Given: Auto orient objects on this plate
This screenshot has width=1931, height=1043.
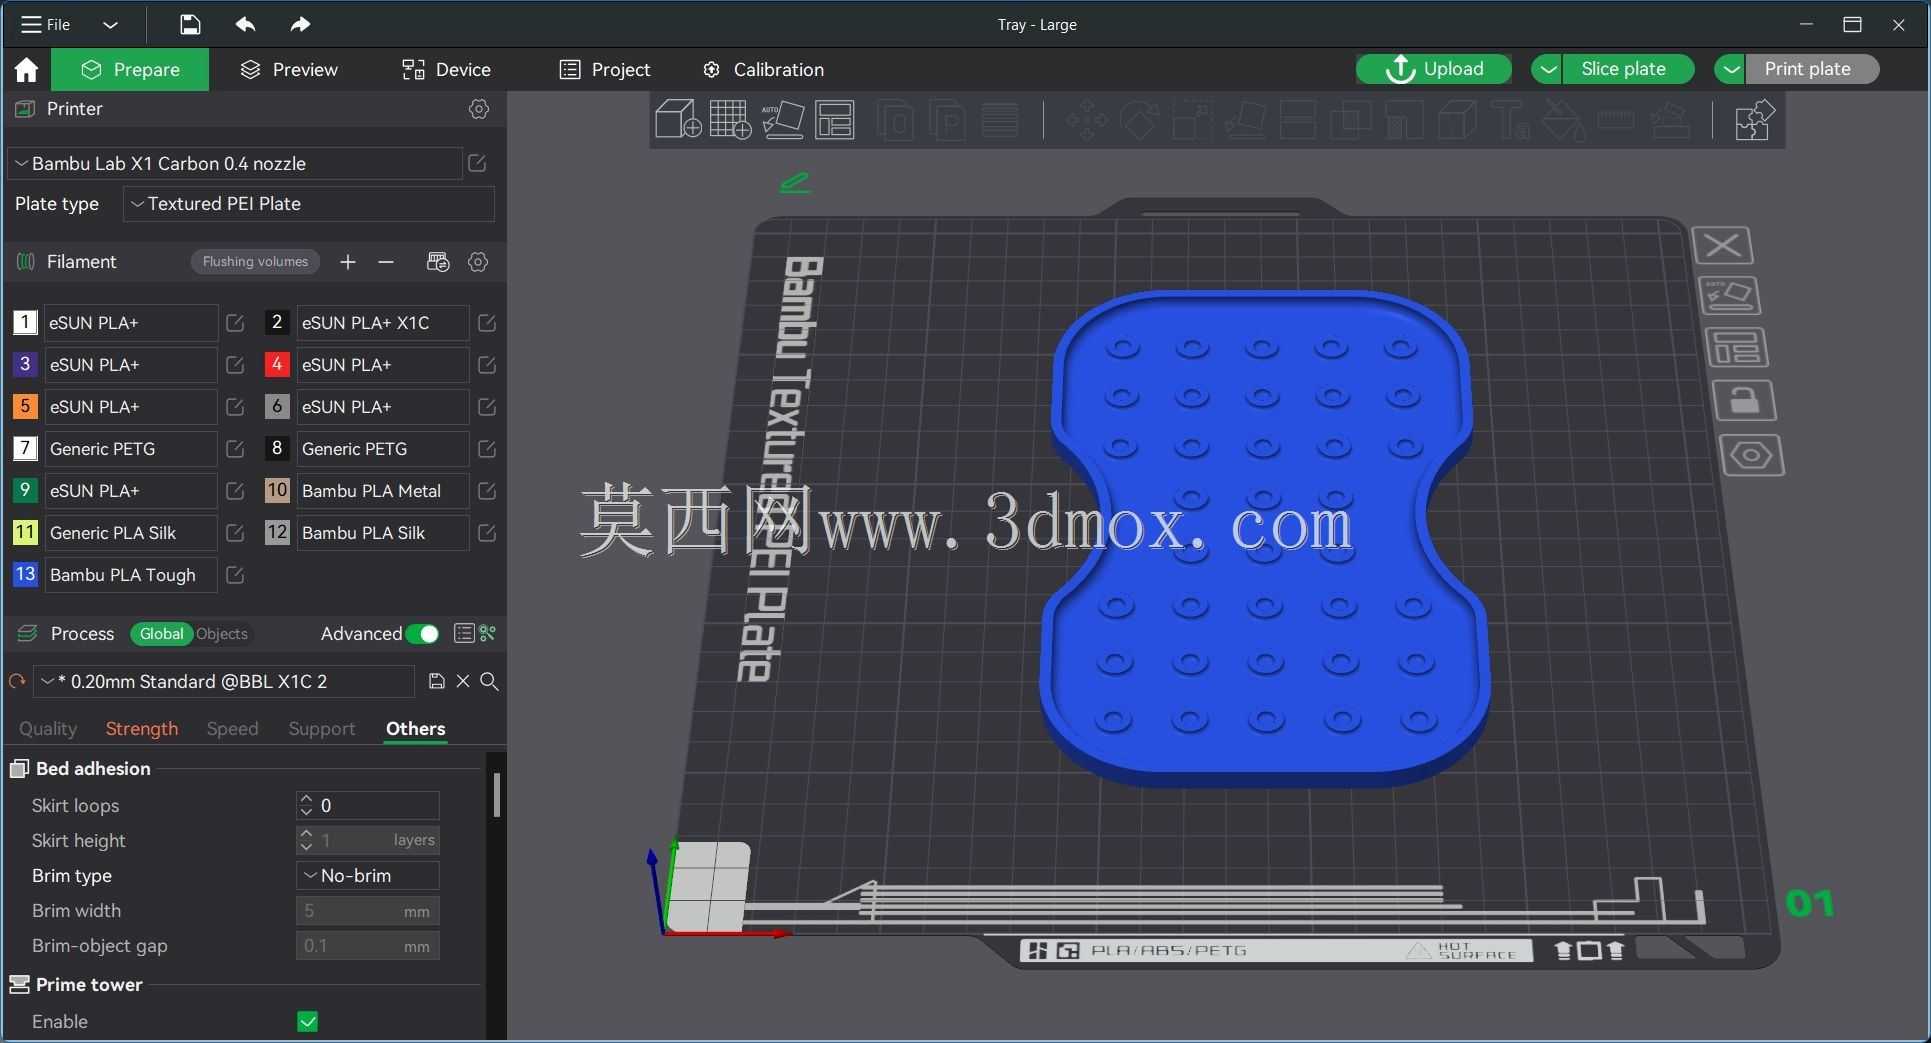Looking at the screenshot, I should 1729,296.
